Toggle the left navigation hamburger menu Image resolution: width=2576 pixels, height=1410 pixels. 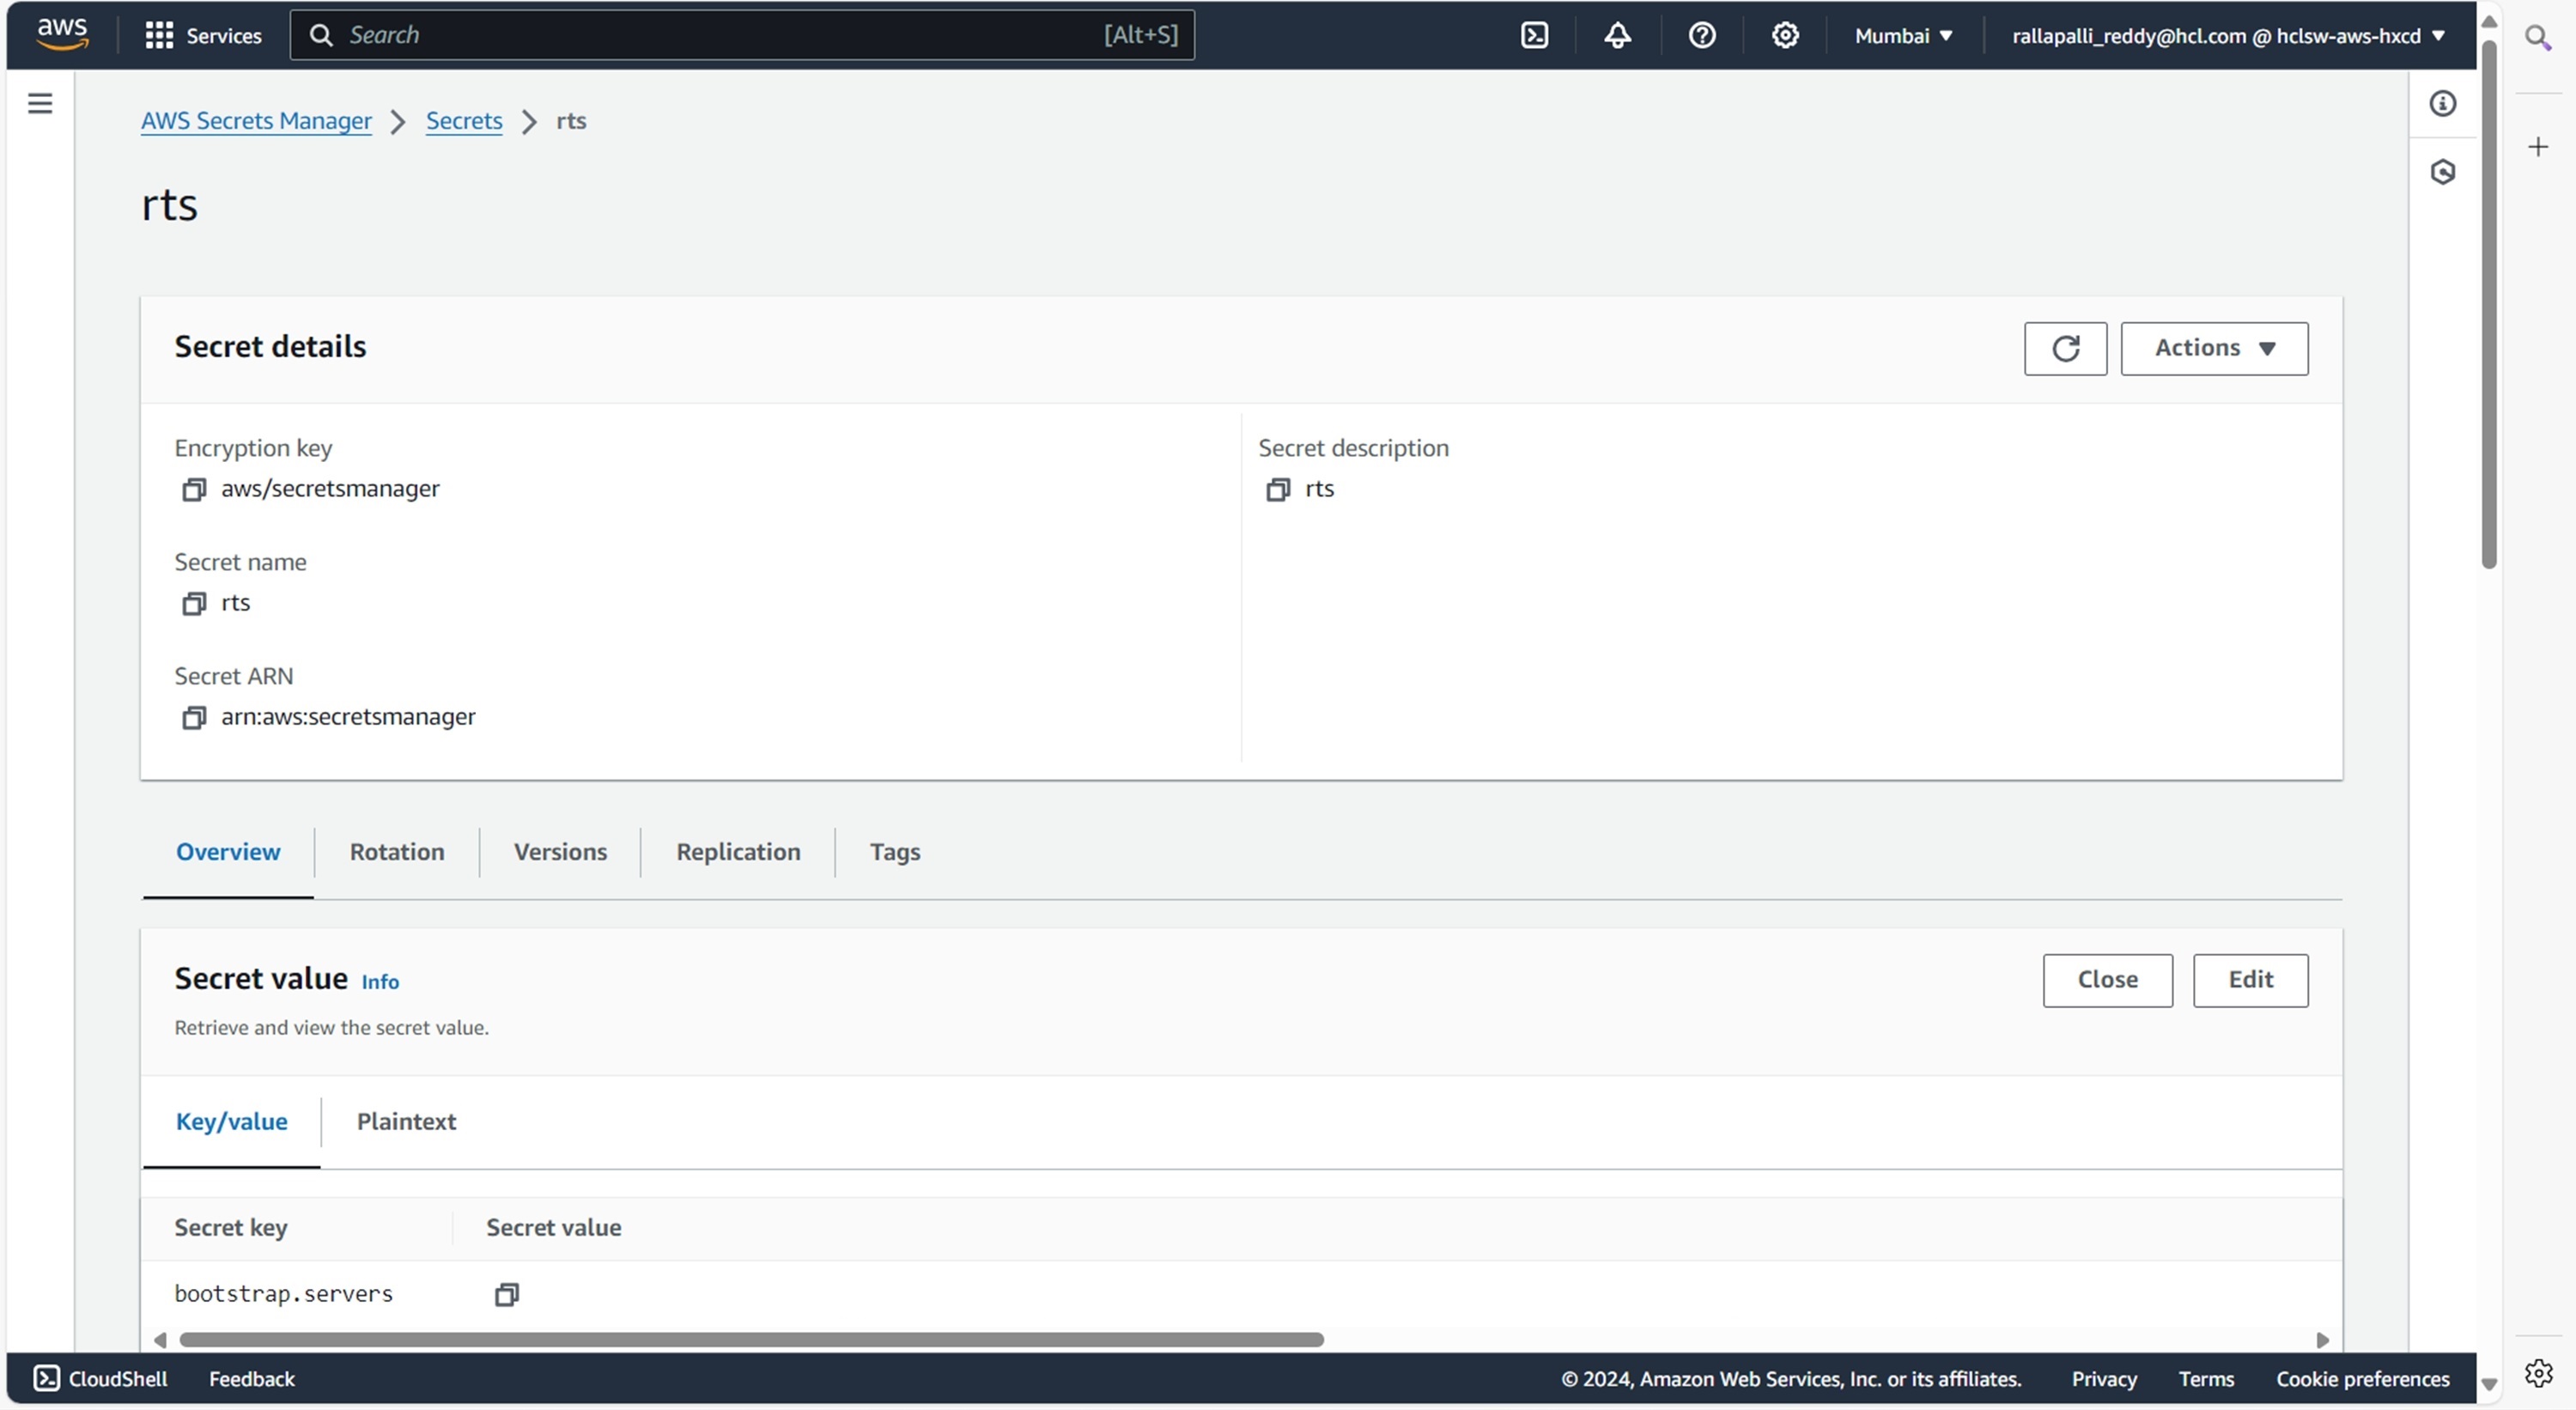point(40,103)
